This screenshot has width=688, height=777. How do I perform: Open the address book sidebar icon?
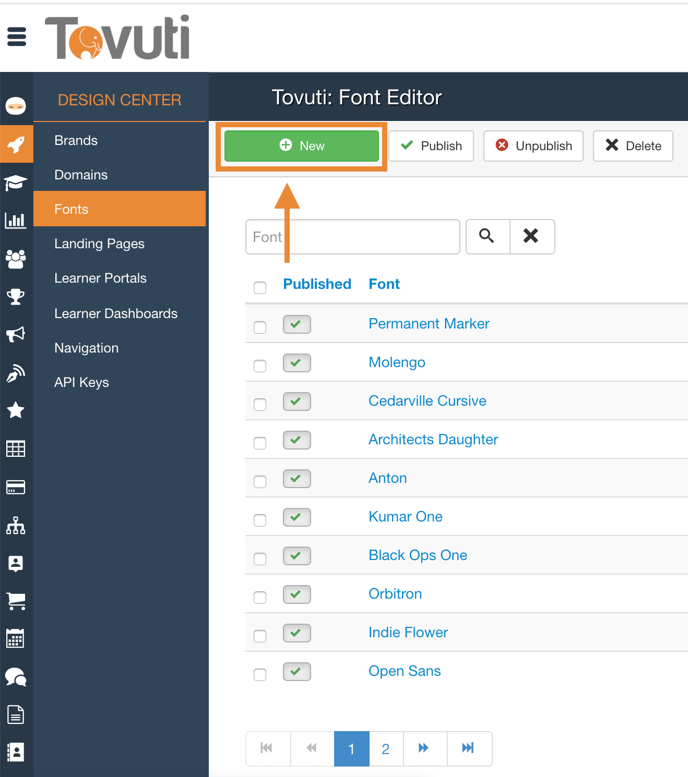click(x=16, y=752)
